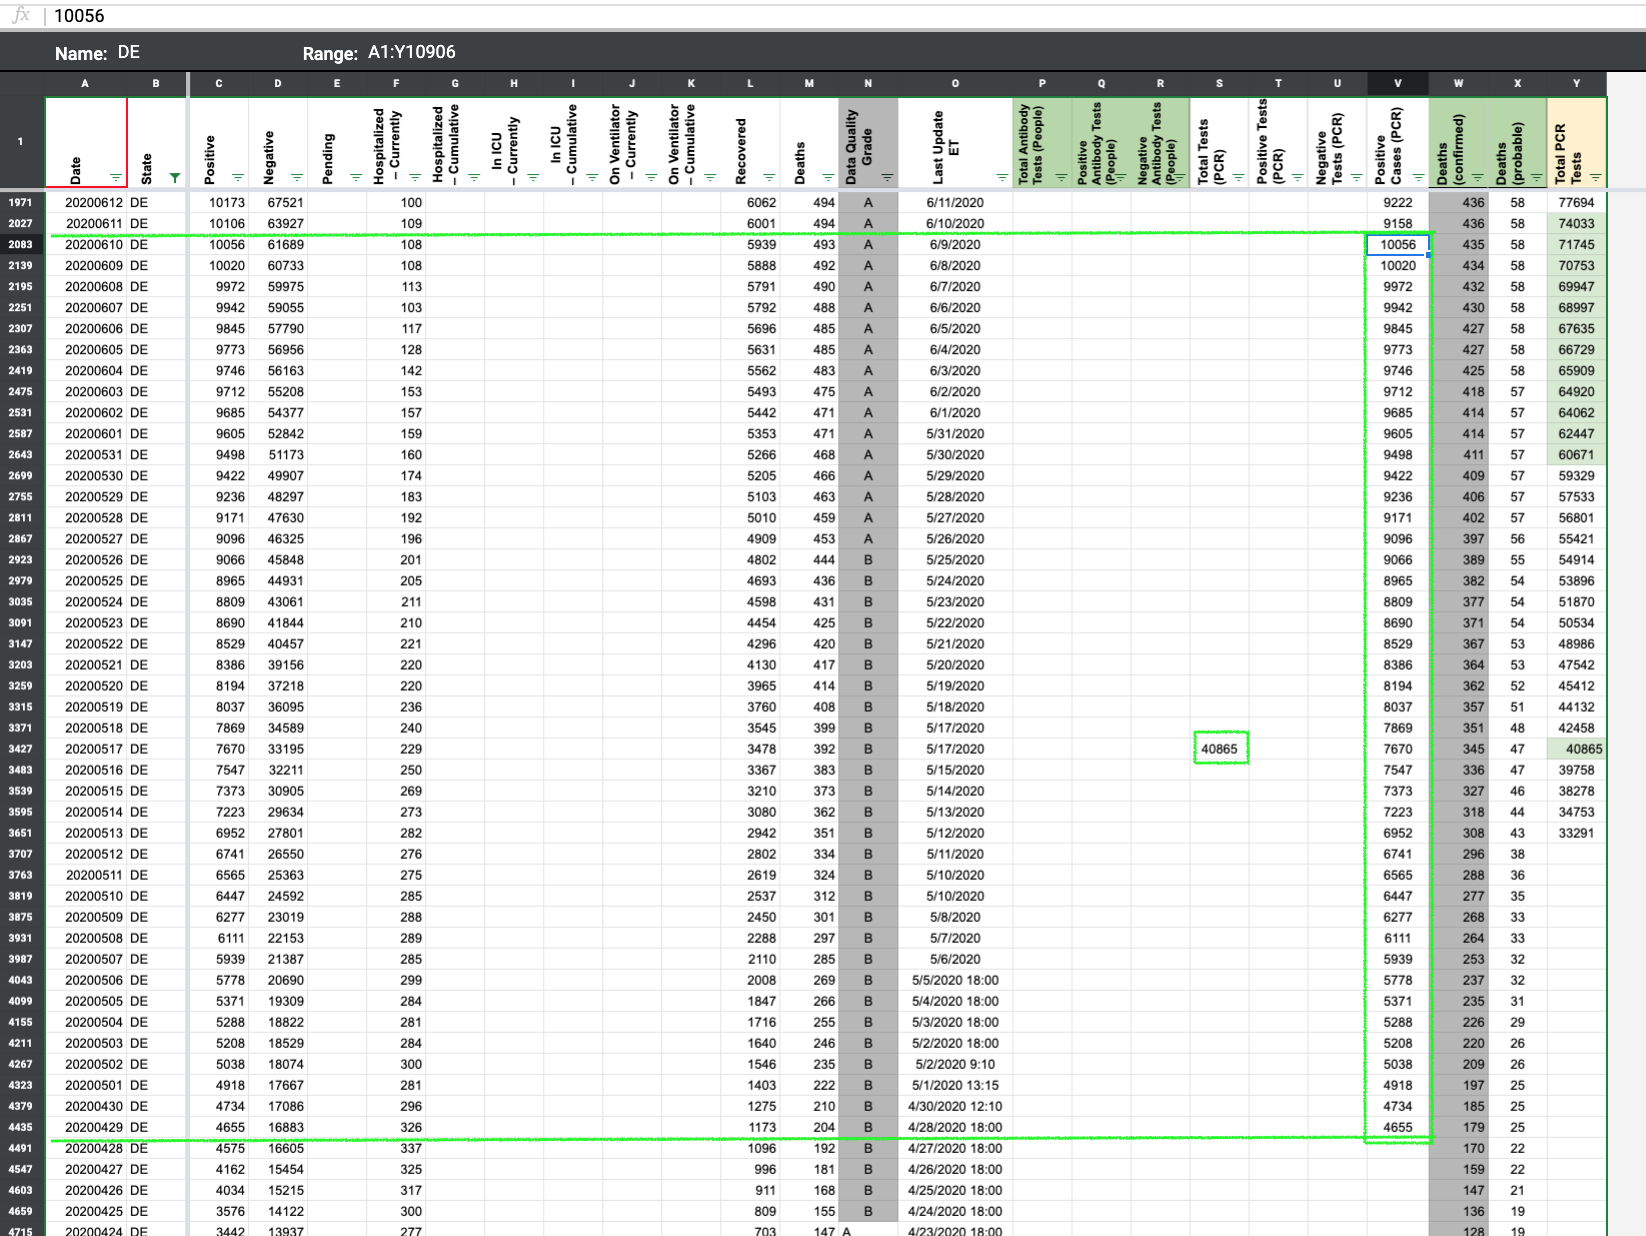Select column O header
This screenshot has height=1236, width=1646.
[x=955, y=83]
